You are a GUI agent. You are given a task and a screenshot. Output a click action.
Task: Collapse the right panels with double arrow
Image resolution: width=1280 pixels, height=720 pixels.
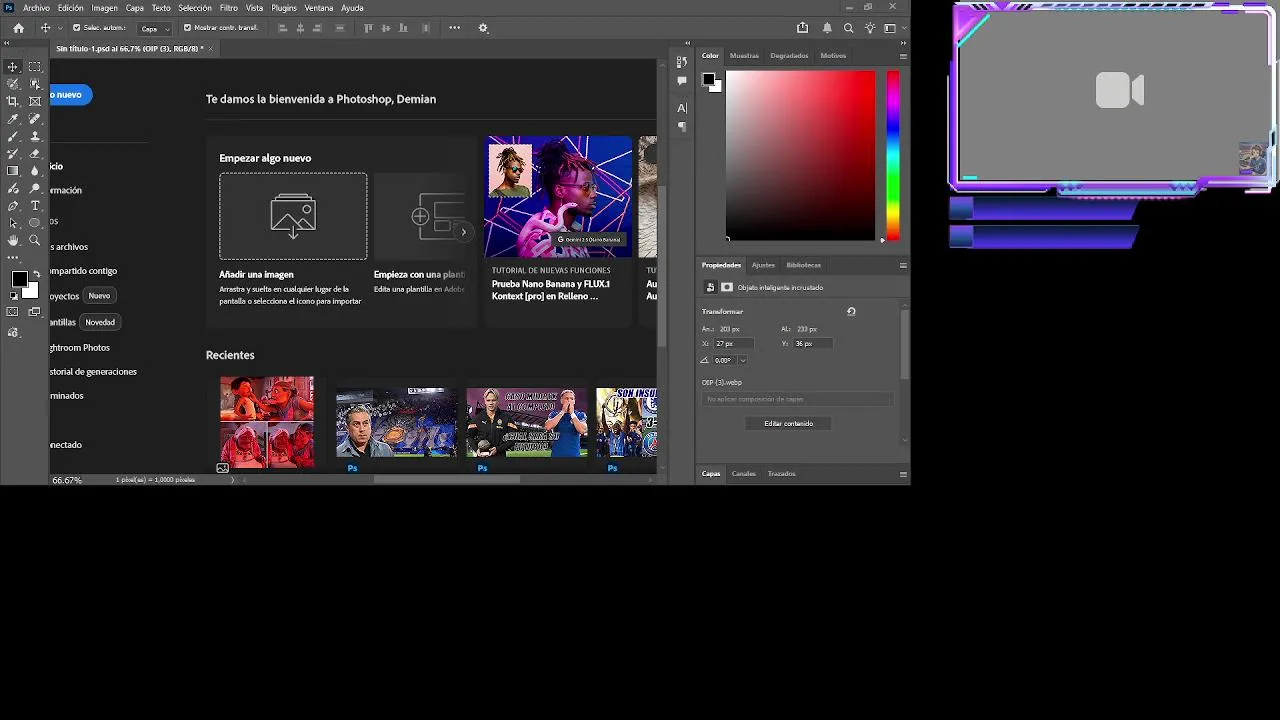903,43
